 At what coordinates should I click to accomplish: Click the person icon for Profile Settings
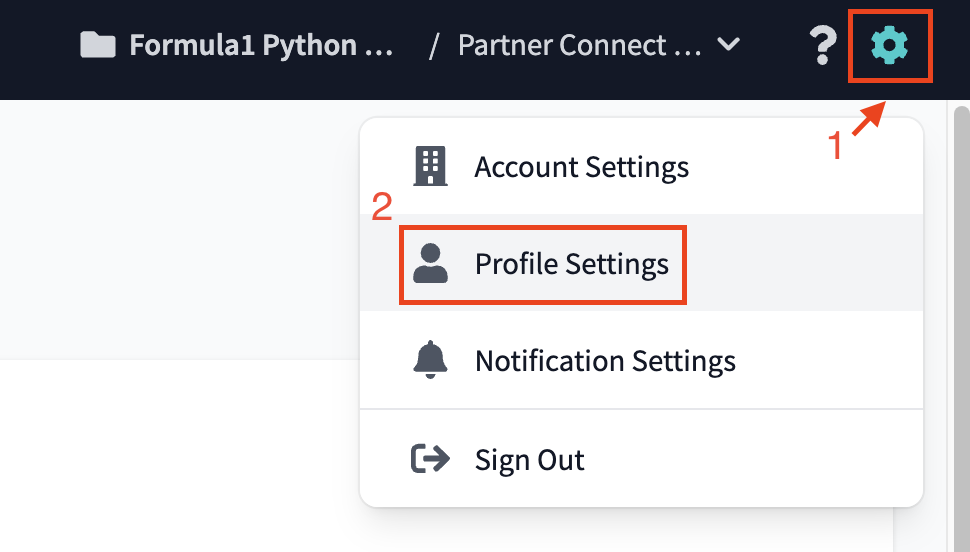[430, 264]
